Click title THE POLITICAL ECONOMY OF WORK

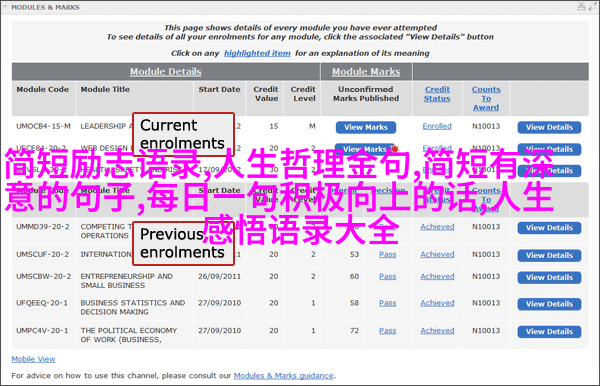click(x=129, y=335)
